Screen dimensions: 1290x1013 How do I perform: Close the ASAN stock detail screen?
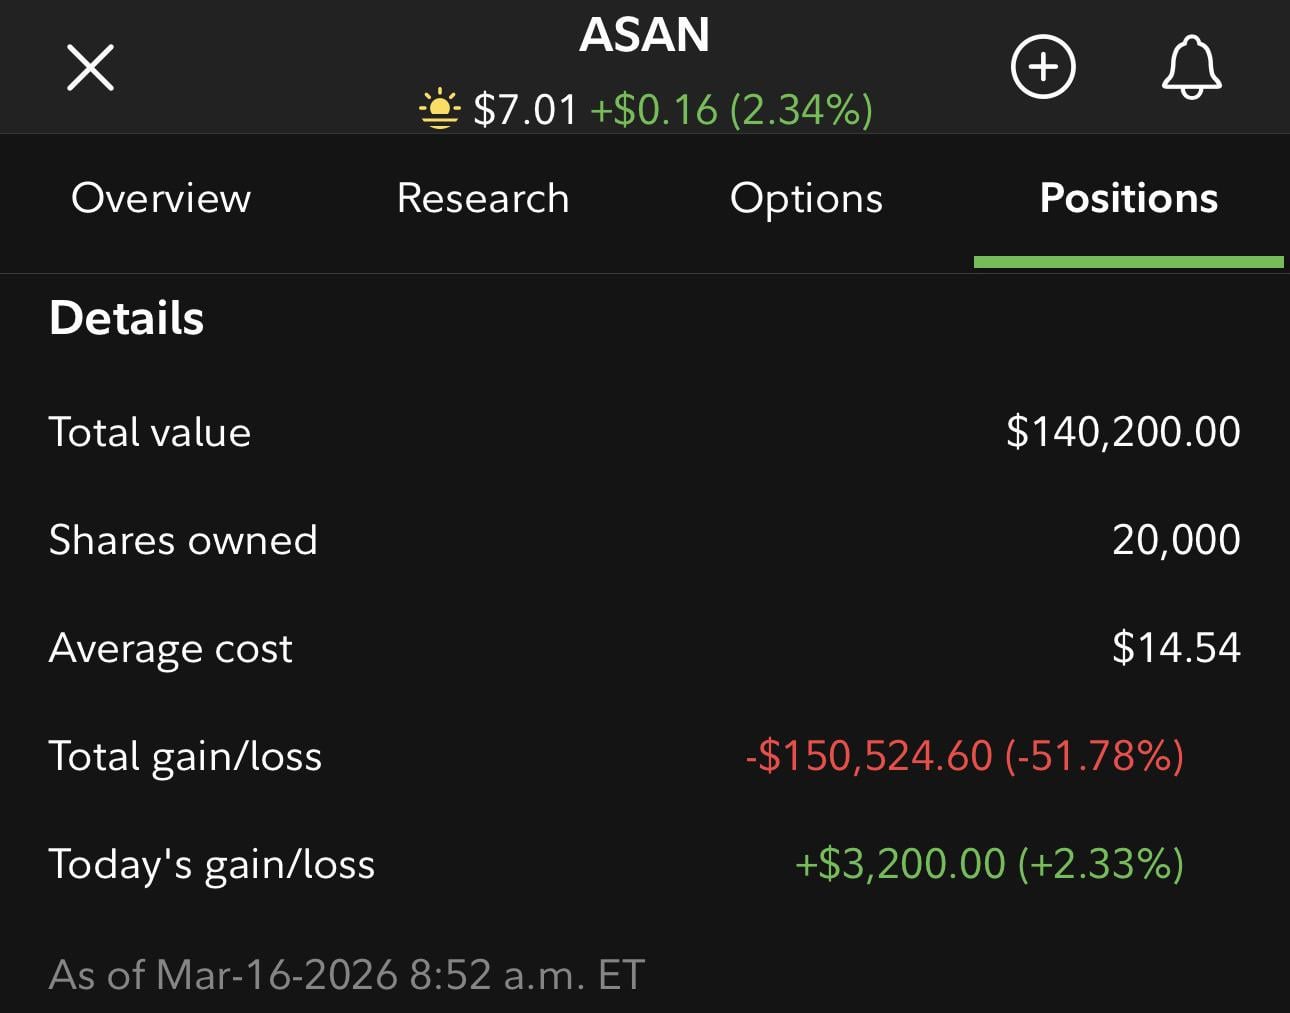pos(90,68)
